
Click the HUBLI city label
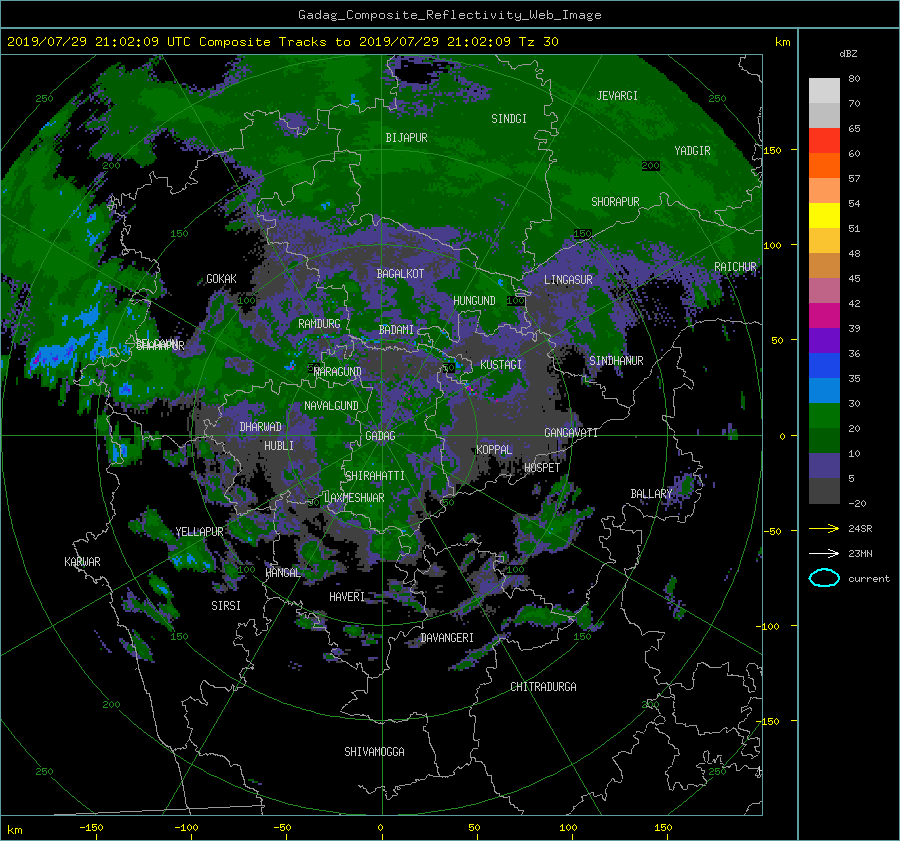point(279,445)
